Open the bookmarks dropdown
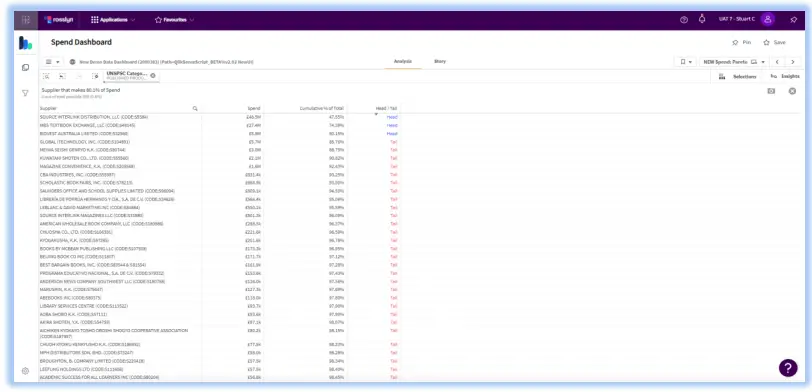 pos(685,62)
